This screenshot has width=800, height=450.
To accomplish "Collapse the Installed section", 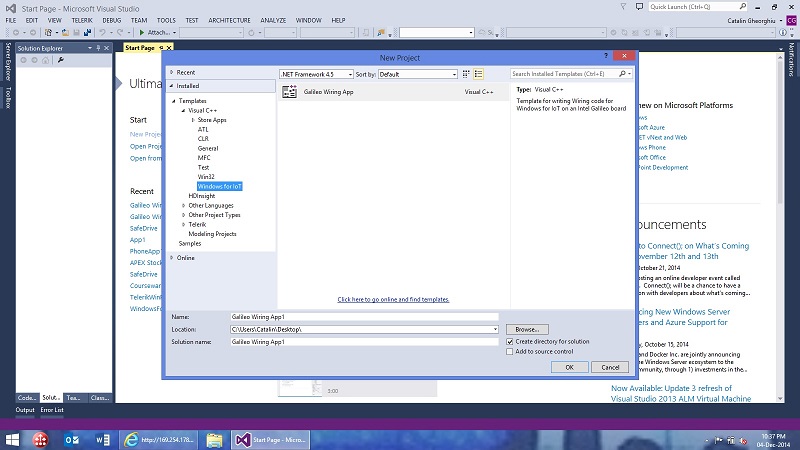I will (x=172, y=86).
